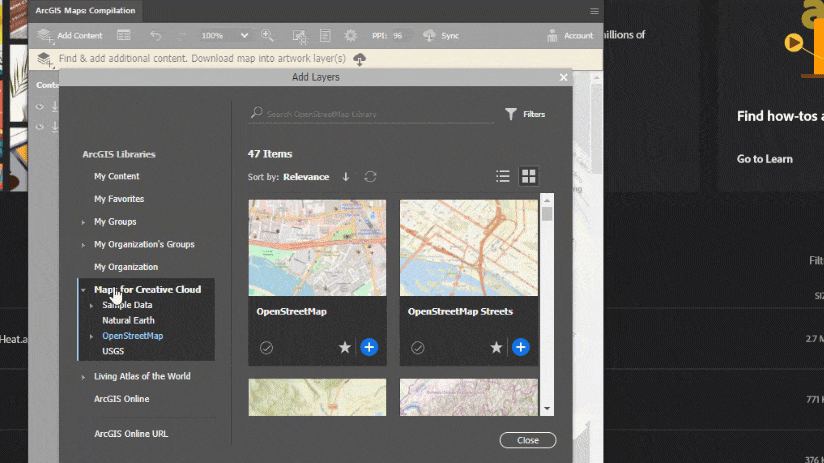
Task: Select ArcGIS Online library
Action: pos(121,399)
